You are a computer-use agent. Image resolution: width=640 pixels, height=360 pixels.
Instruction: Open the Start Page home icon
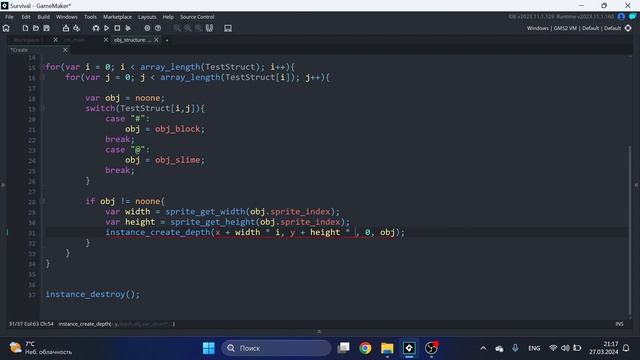pos(6,28)
